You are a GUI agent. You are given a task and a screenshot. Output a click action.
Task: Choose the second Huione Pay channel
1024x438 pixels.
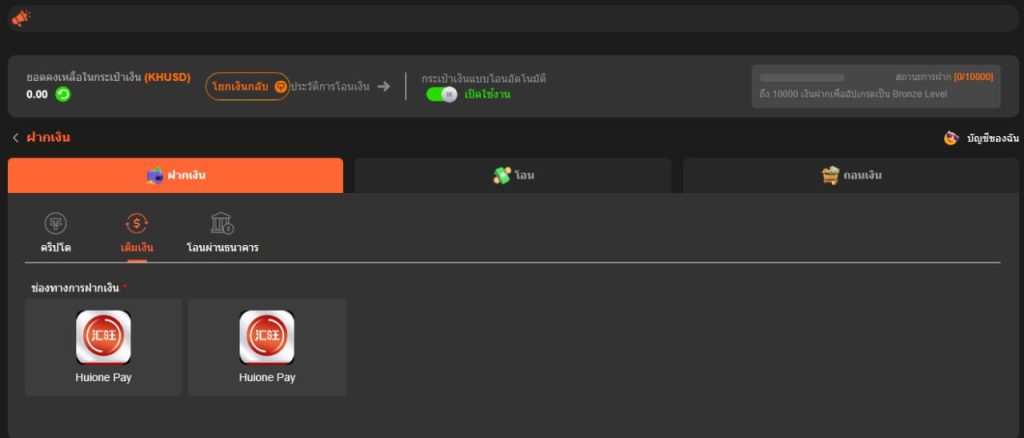[x=267, y=346]
